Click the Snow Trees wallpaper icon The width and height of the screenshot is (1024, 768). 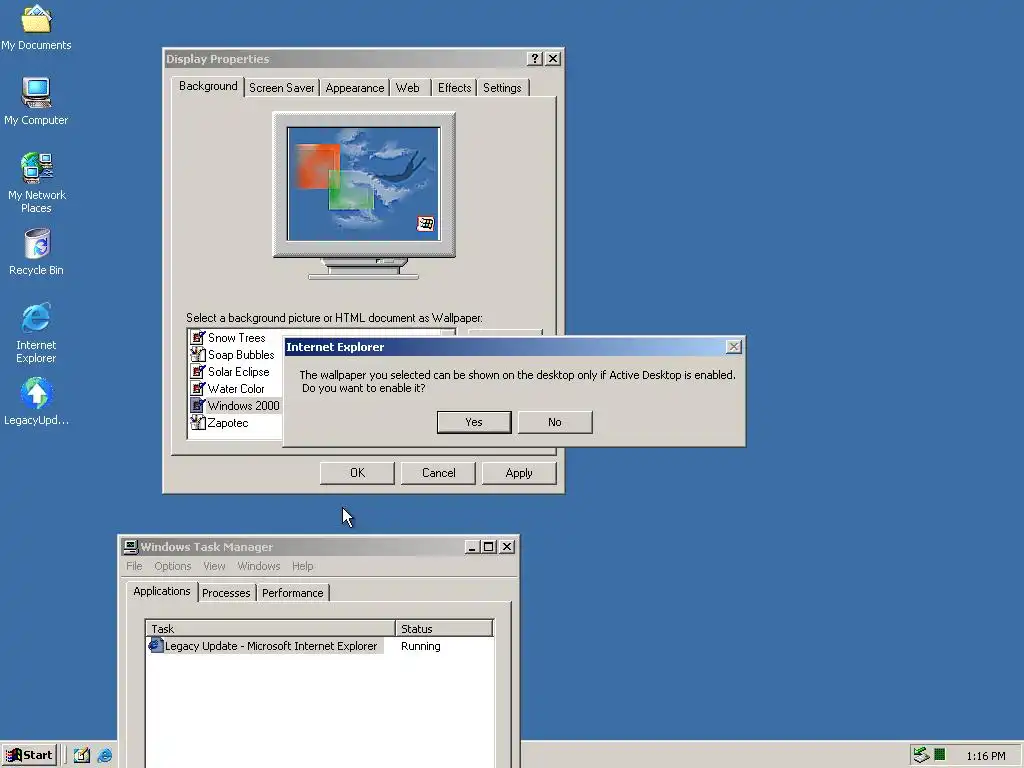pos(197,338)
